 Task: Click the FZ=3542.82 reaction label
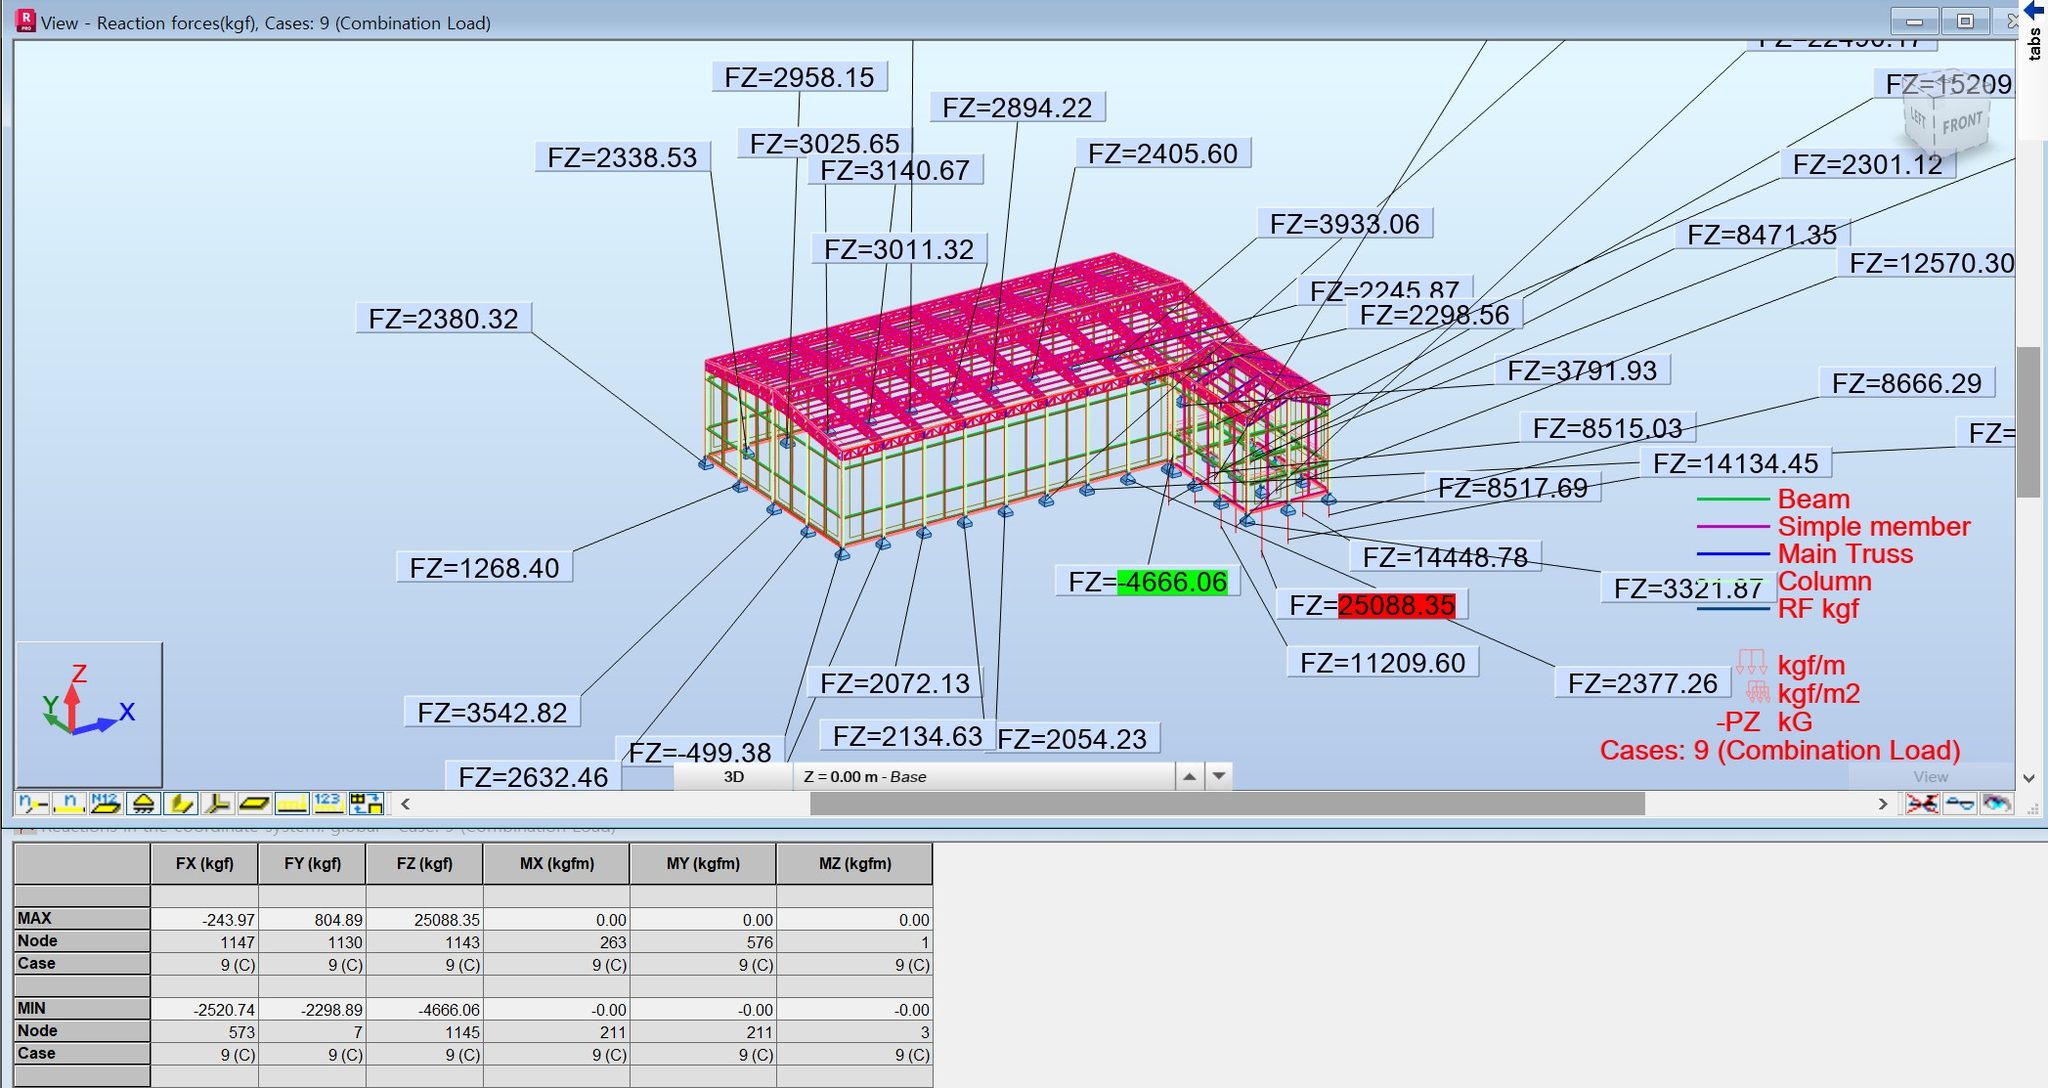[x=492, y=712]
